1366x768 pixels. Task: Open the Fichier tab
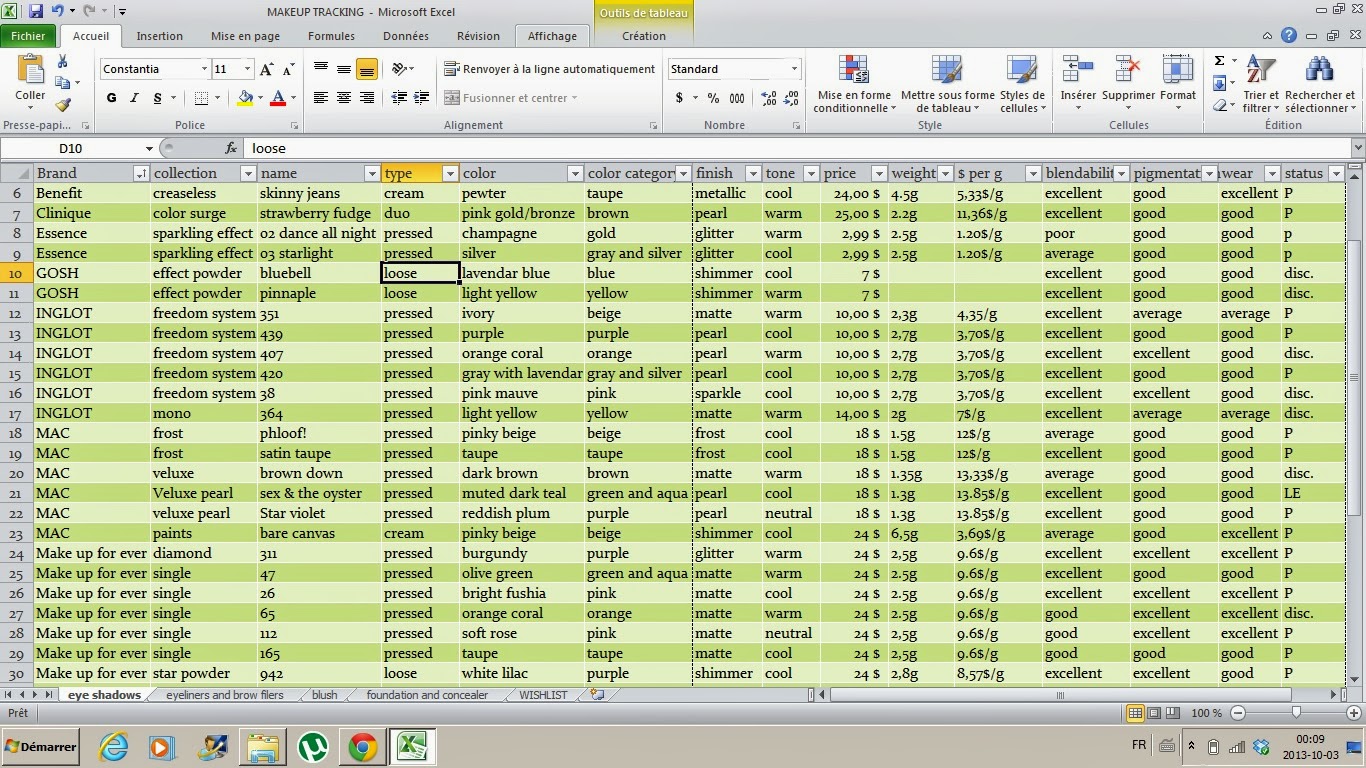tap(29, 36)
